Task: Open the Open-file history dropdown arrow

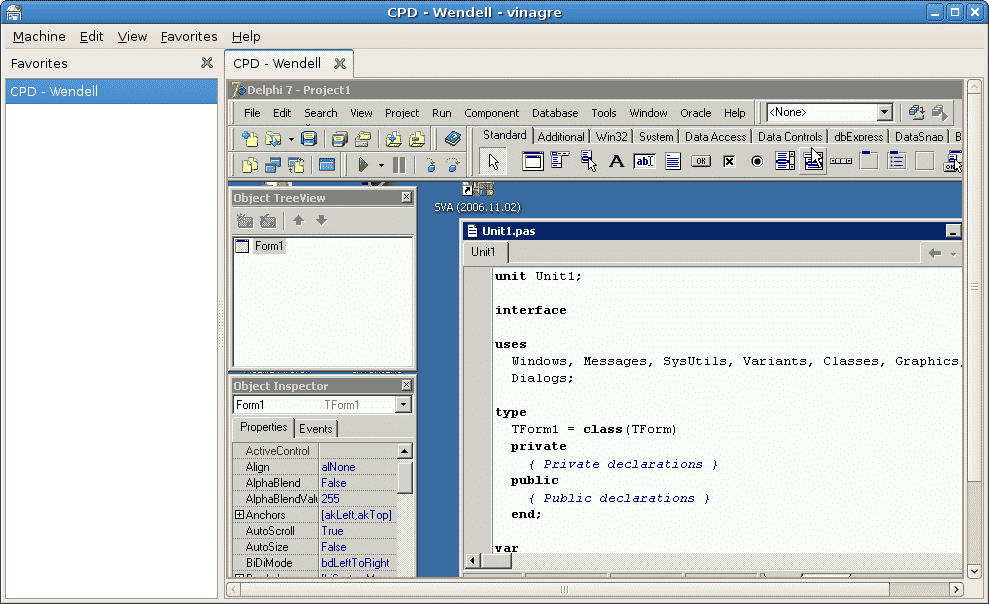Action: click(x=291, y=139)
